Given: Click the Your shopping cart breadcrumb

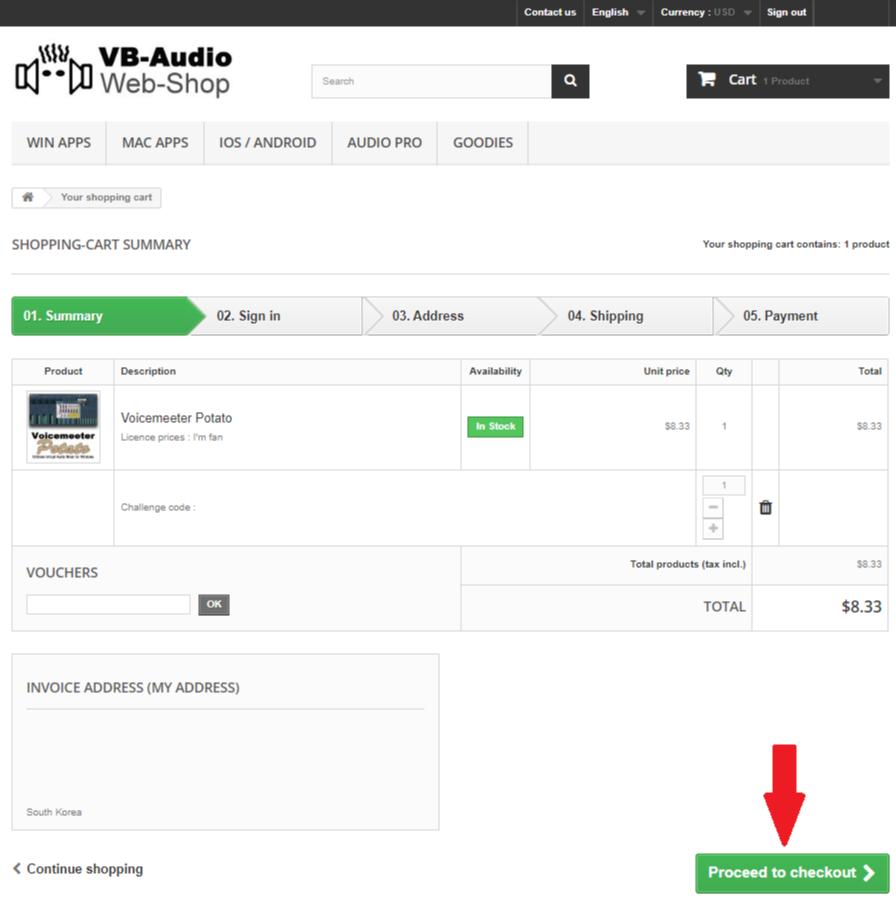Looking at the screenshot, I should pyautogui.click(x=107, y=197).
